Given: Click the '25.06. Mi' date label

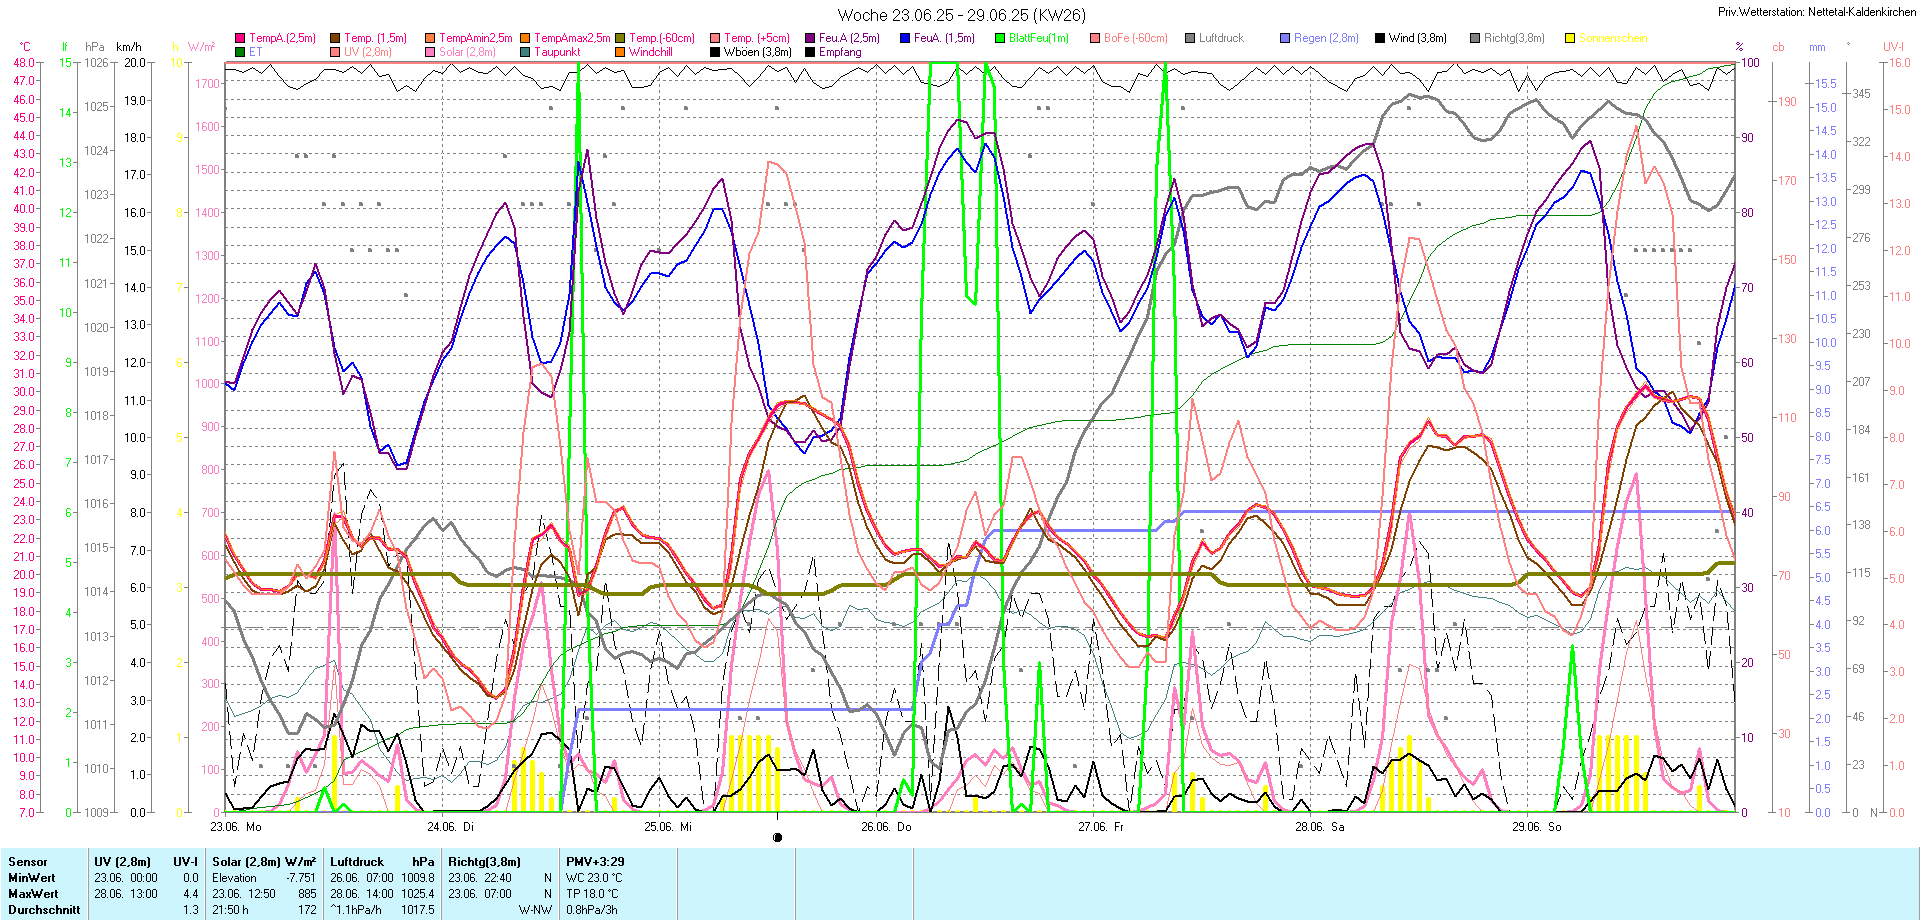Looking at the screenshot, I should (668, 826).
